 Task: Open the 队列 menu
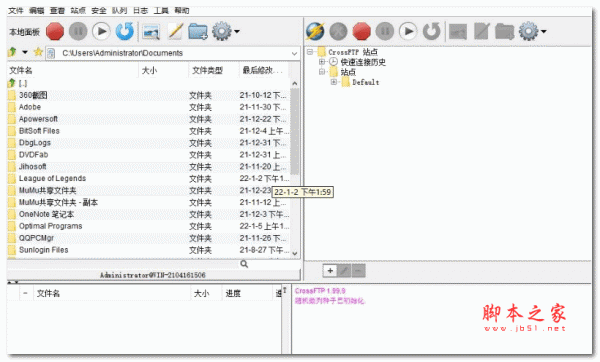tap(119, 10)
